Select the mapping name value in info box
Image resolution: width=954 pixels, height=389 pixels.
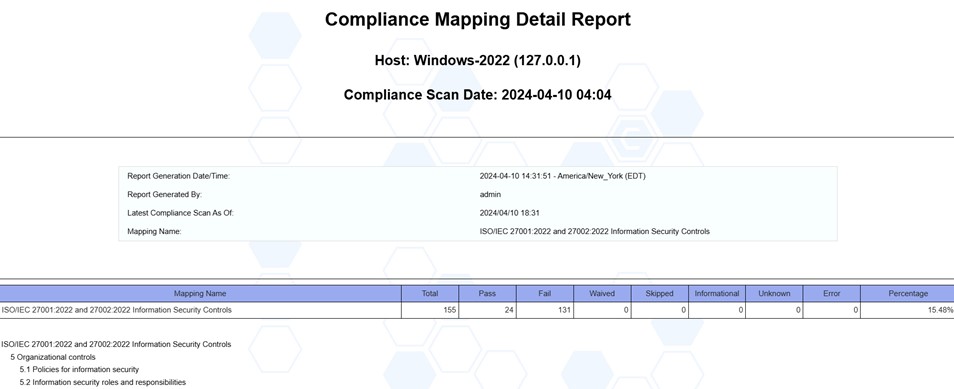594,231
